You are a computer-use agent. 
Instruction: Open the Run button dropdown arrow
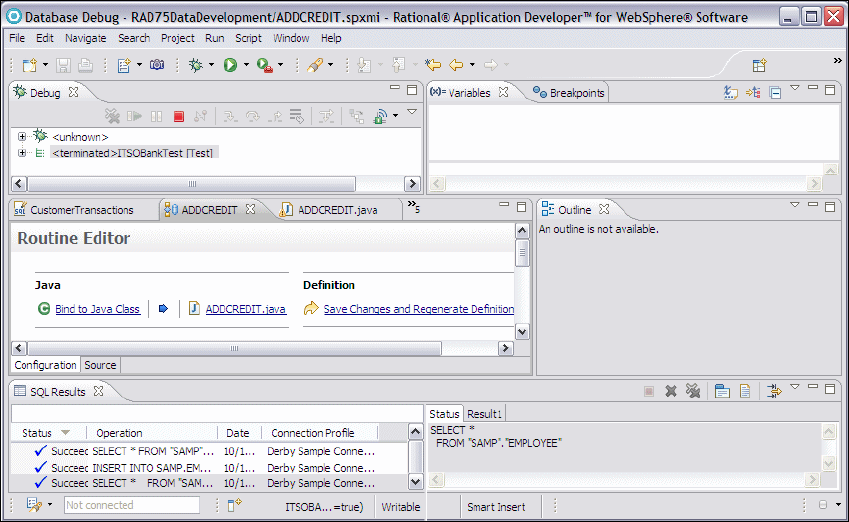point(246,65)
